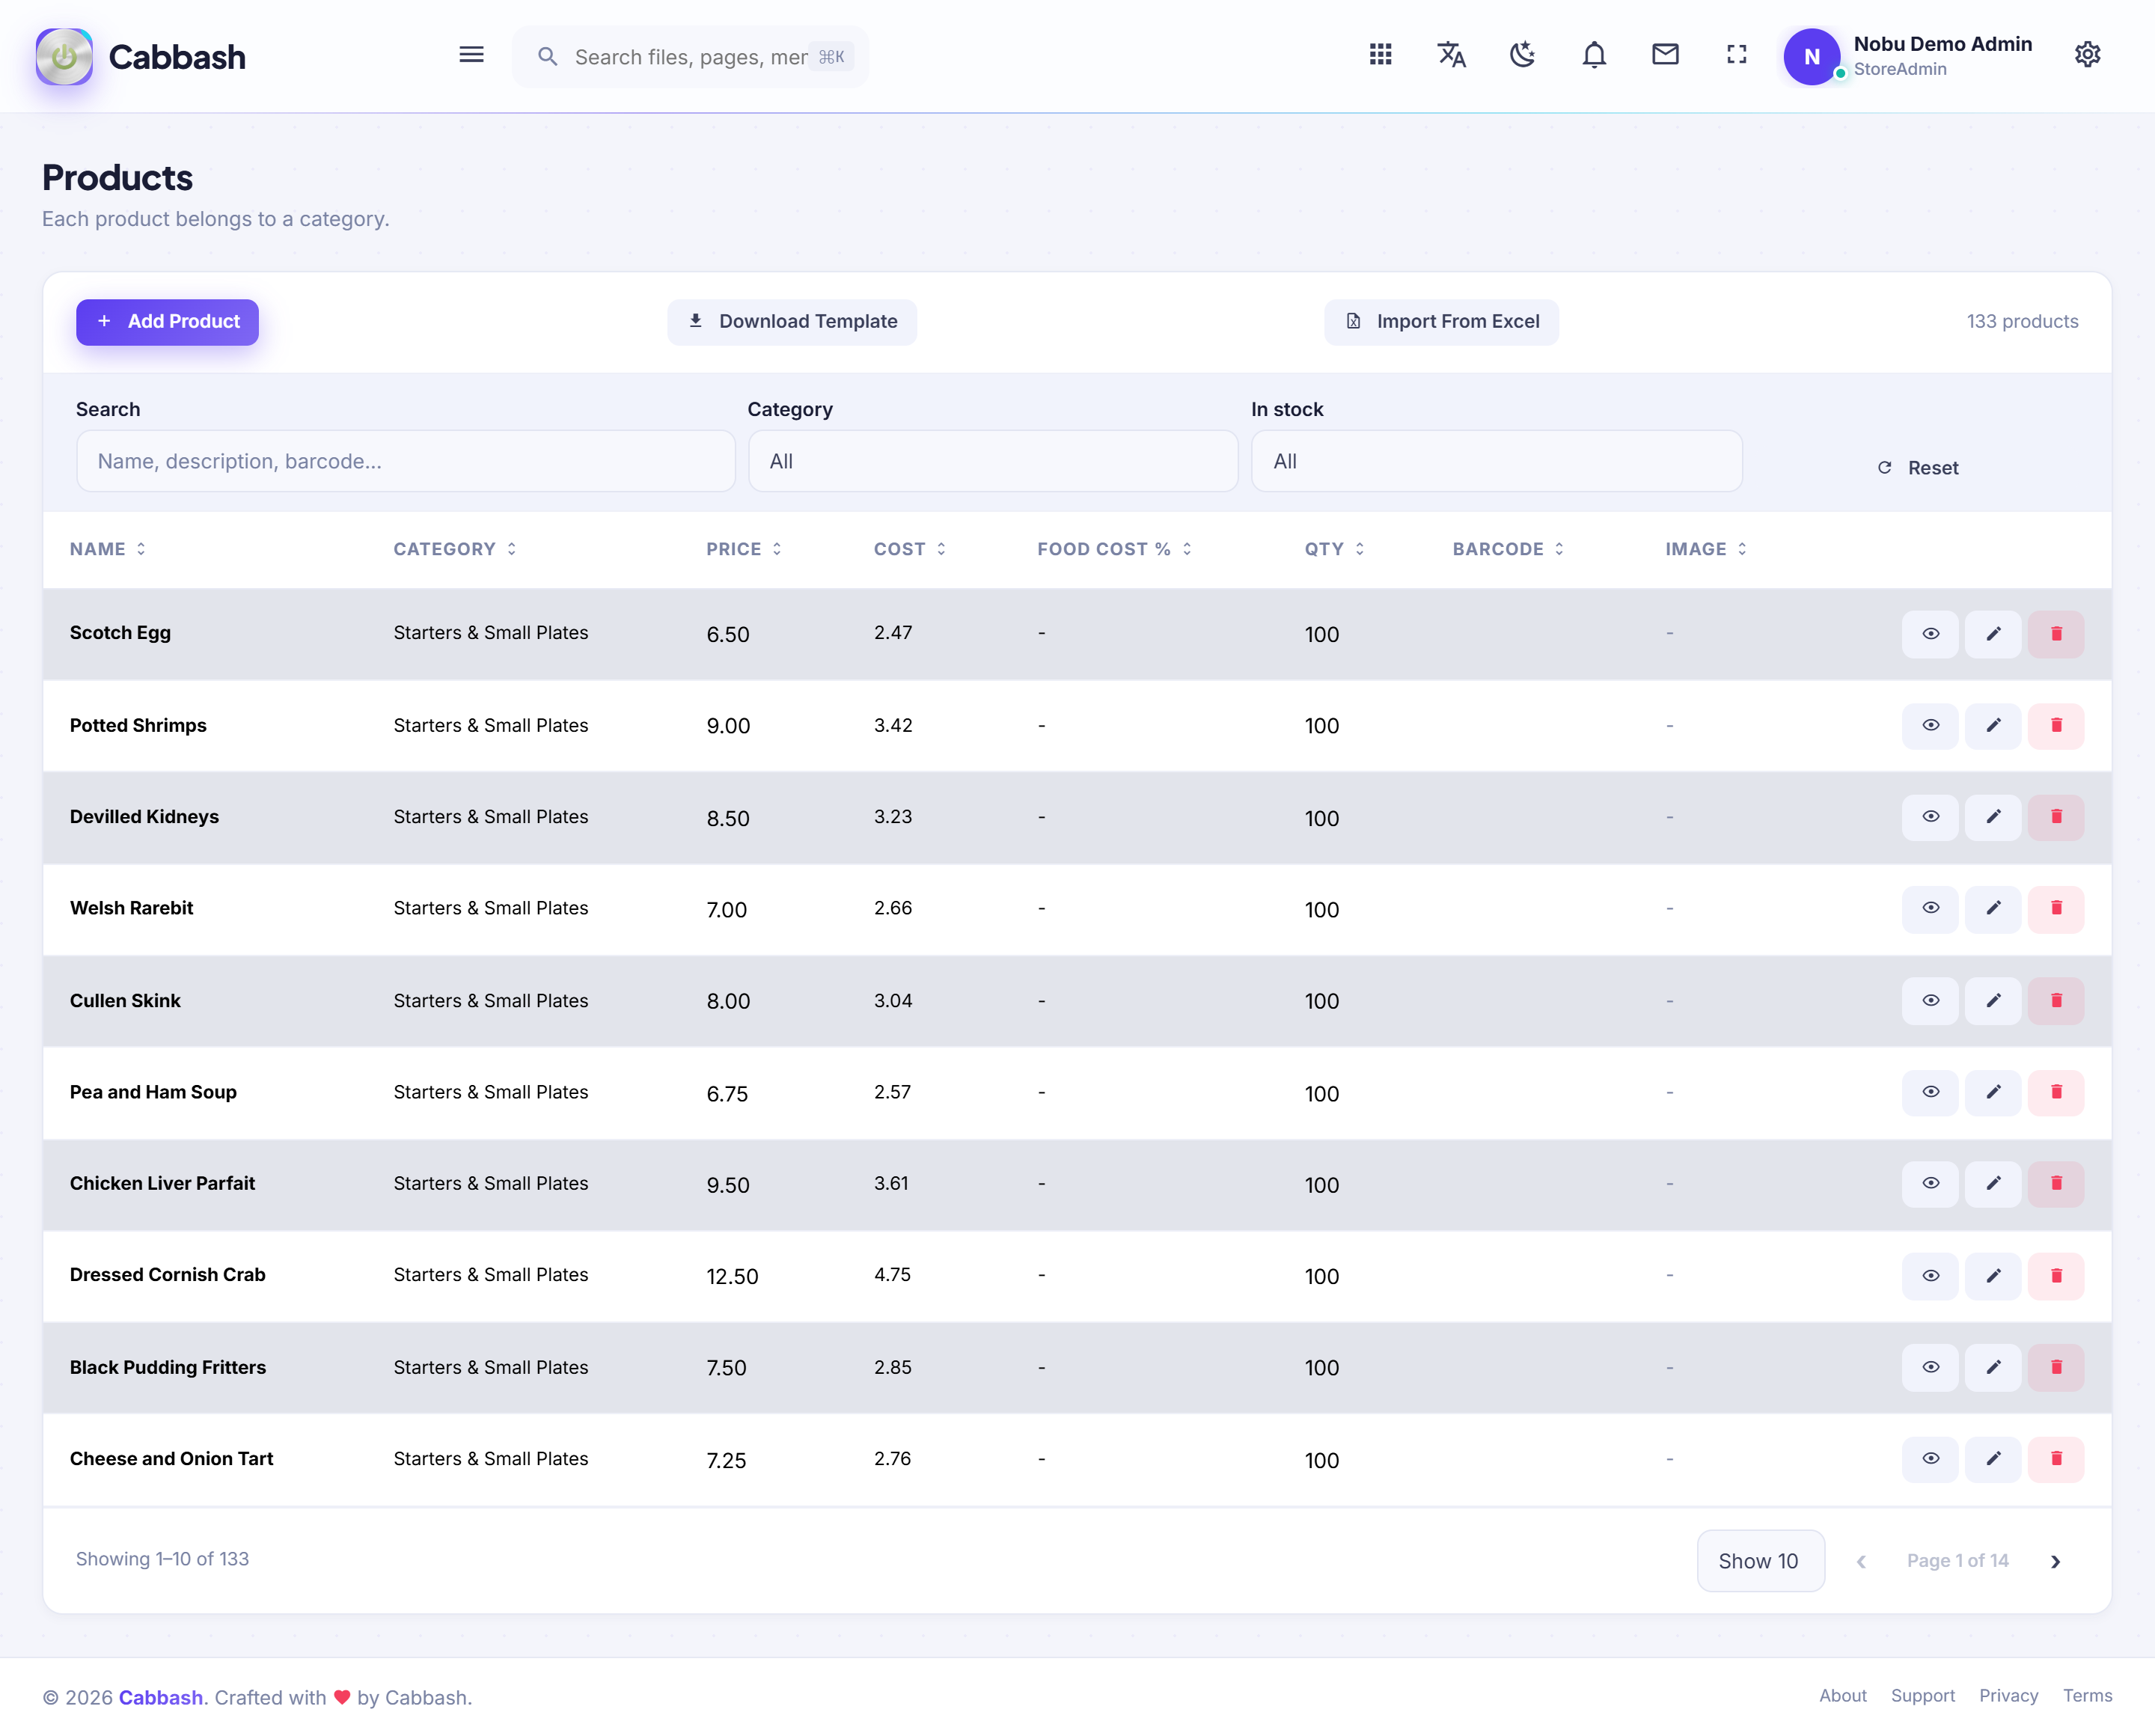Image resolution: width=2155 pixels, height=1736 pixels.
Task: Open the Show 10 page size selector
Action: 1760,1561
